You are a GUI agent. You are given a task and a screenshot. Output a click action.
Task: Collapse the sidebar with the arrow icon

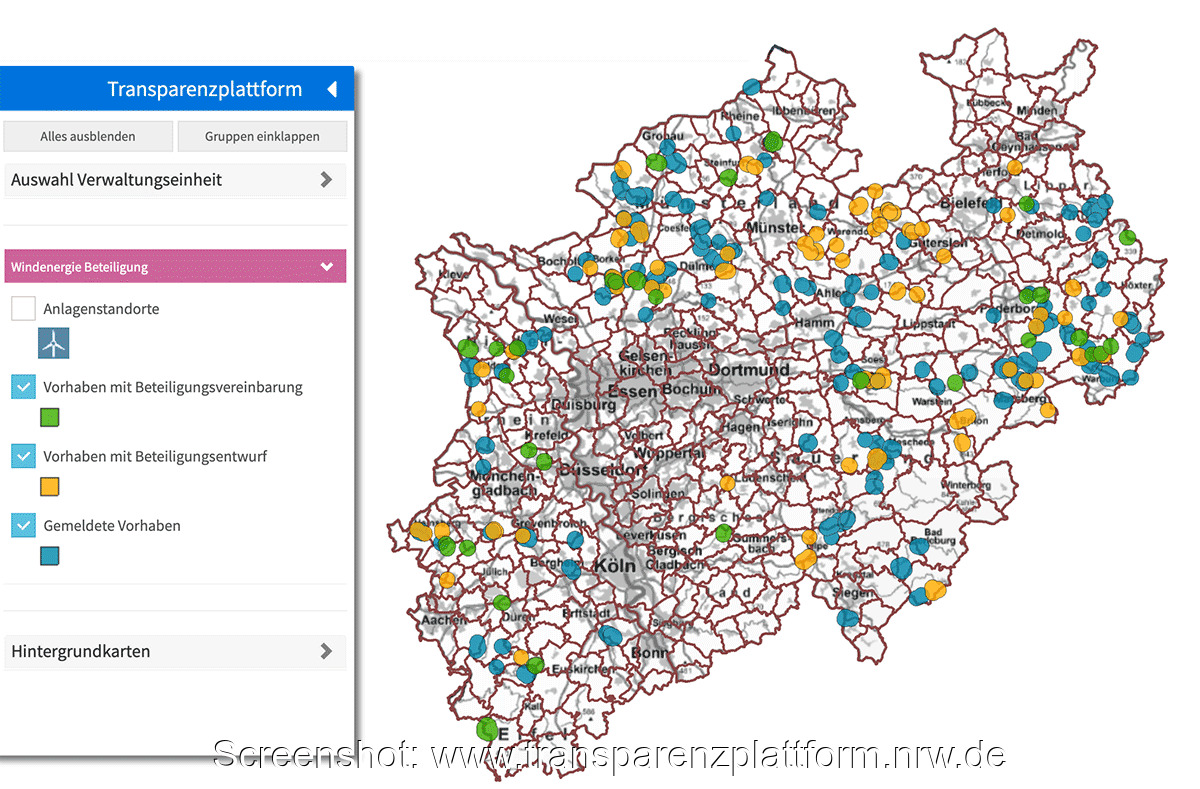[x=333, y=88]
